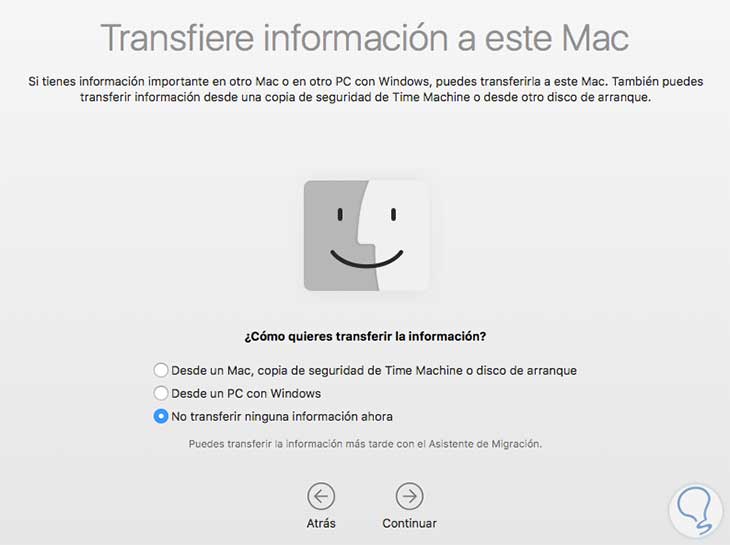Click the Finder face graphic
Image resolution: width=730 pixels, height=545 pixels.
pos(365,235)
